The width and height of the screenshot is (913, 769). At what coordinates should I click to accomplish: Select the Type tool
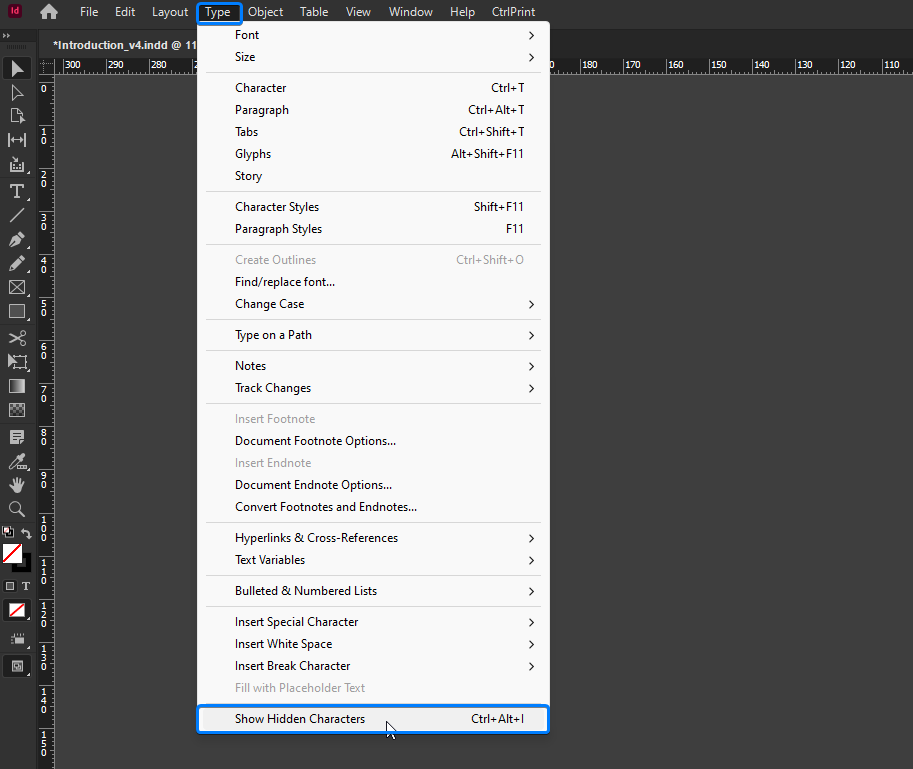pos(17,191)
